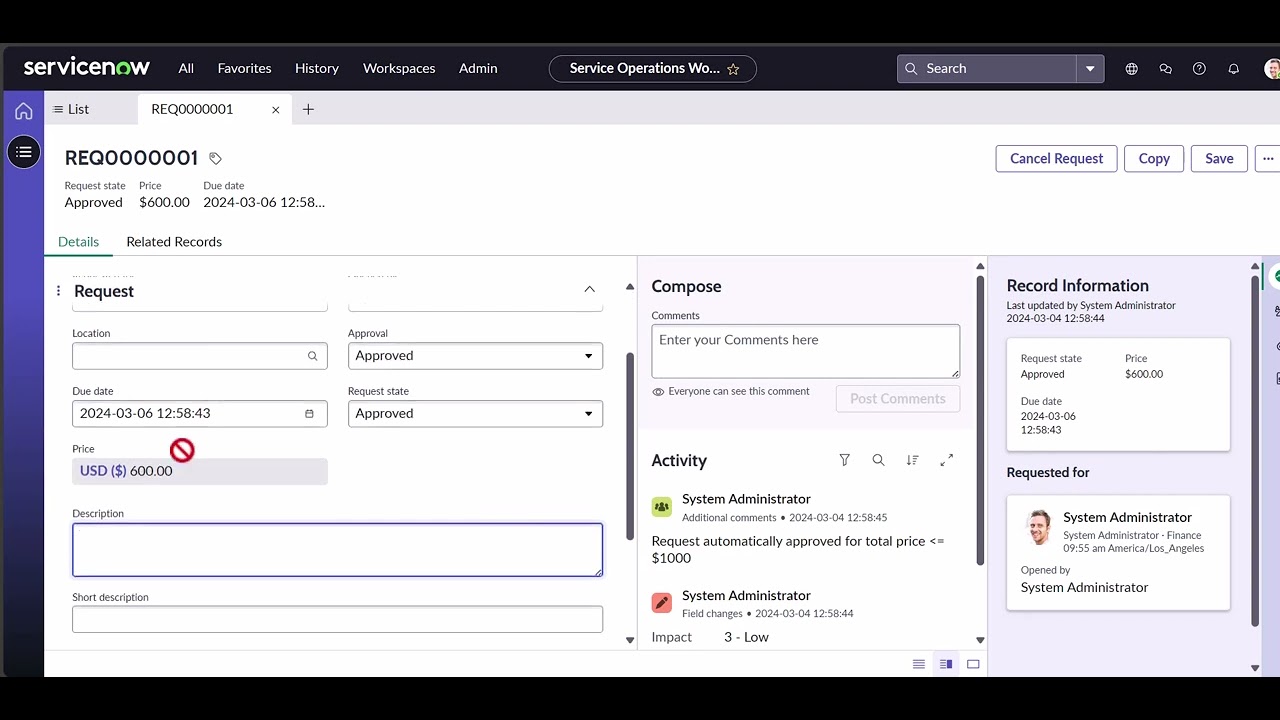Image resolution: width=1280 pixels, height=720 pixels.
Task: Open the help question mark icon
Action: 1200,69
